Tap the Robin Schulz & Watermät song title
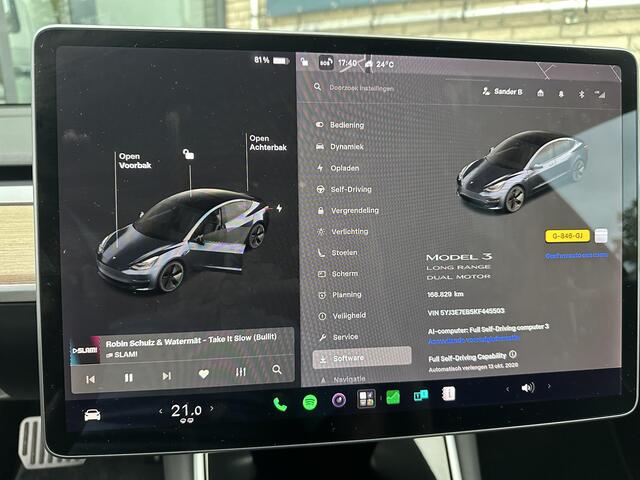The image size is (640, 480). tap(191, 340)
